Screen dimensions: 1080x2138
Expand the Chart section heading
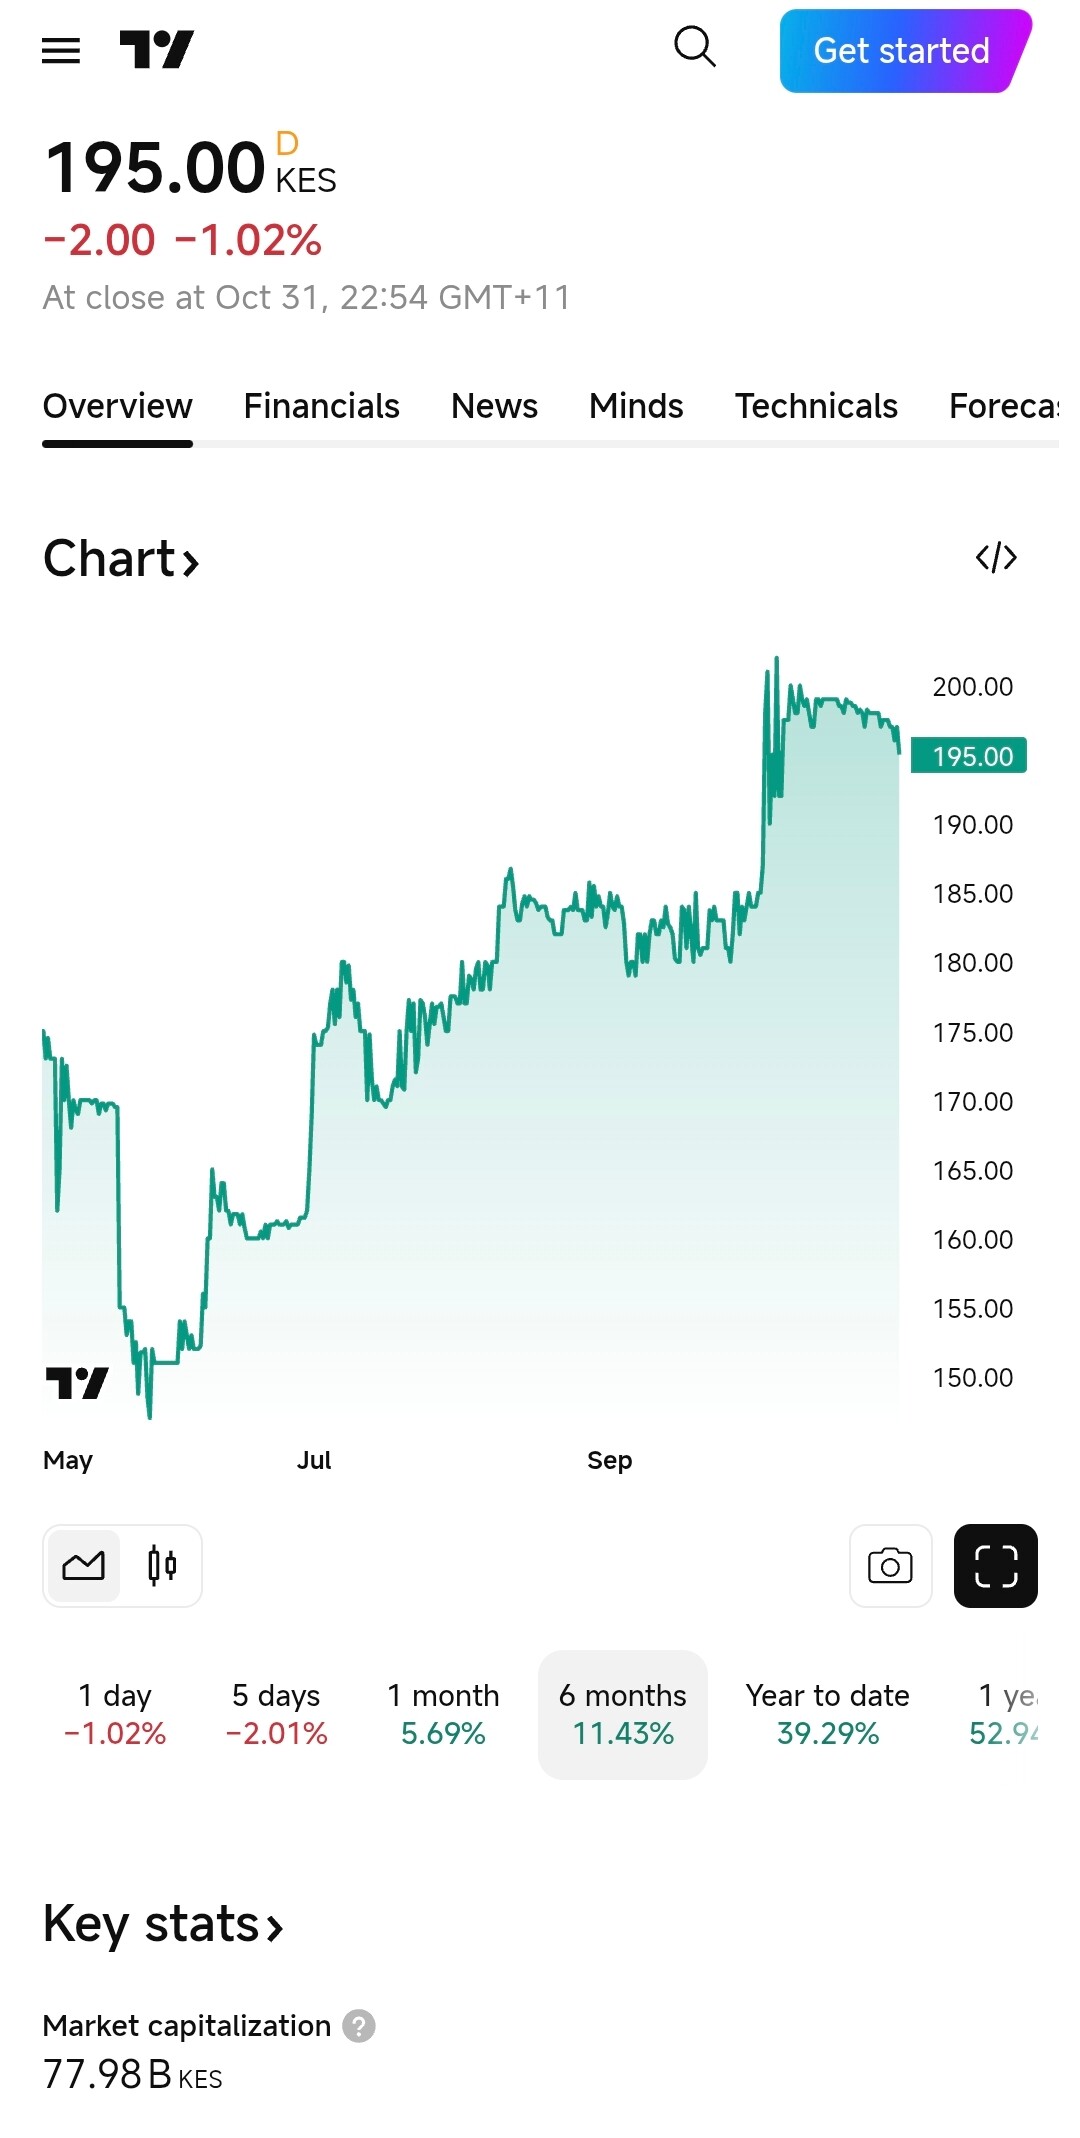[x=121, y=559]
